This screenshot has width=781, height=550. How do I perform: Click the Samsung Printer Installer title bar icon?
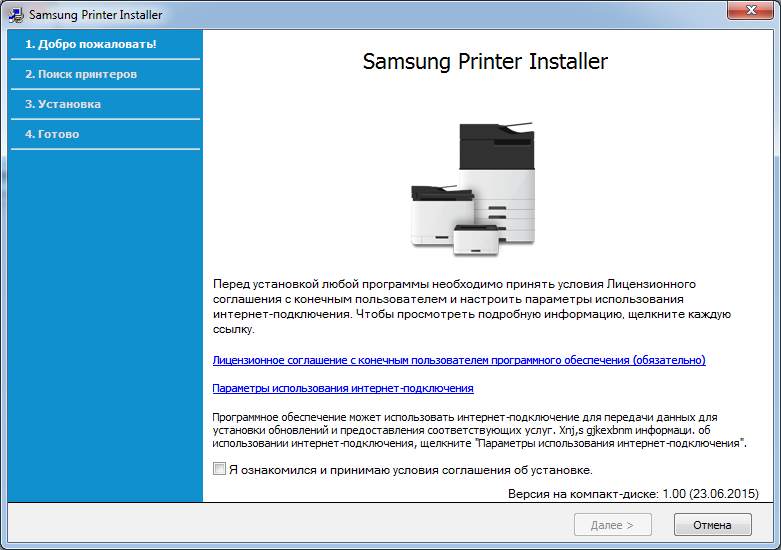click(16, 15)
